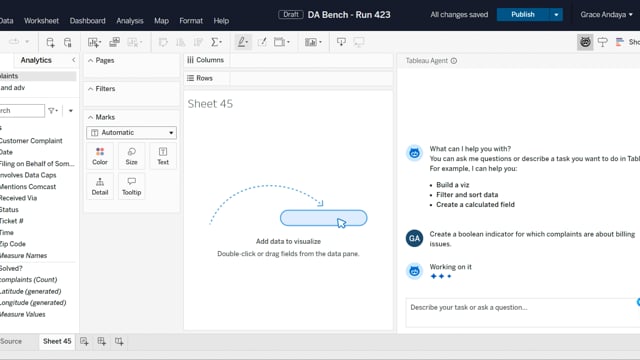Collapse the Marks card

pos(90,117)
